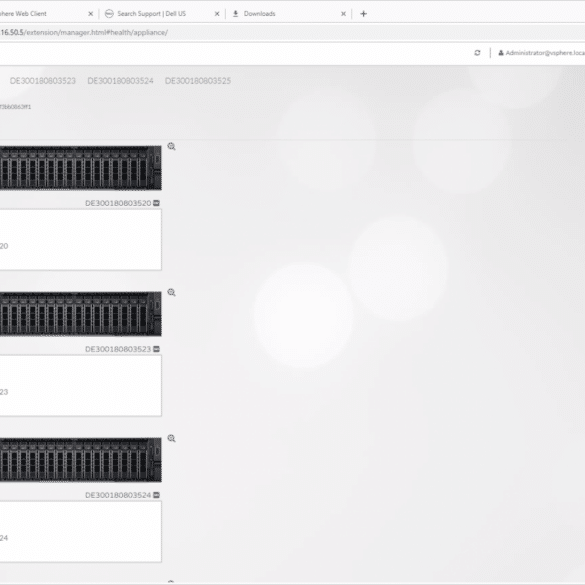The image size is (585, 585).
Task: Select the DE300180803525 appliance tab at top
Action: click(x=198, y=81)
